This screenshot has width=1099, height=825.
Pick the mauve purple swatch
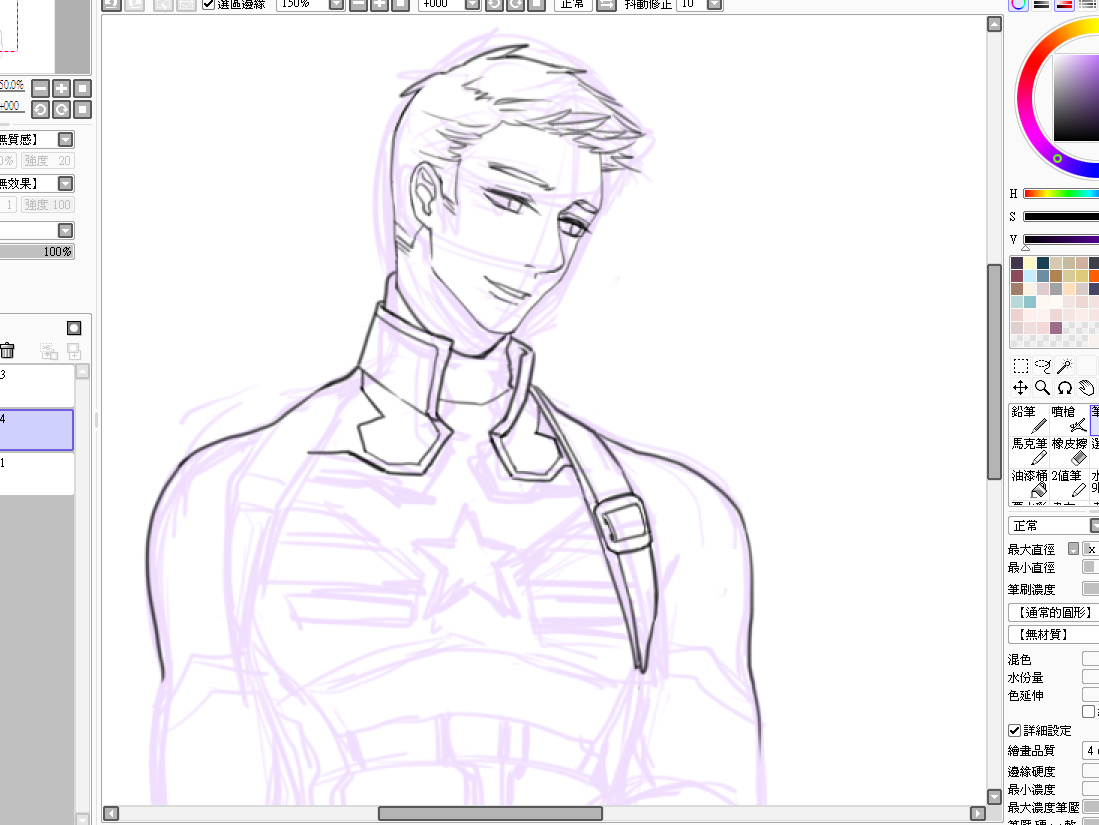(x=1056, y=327)
